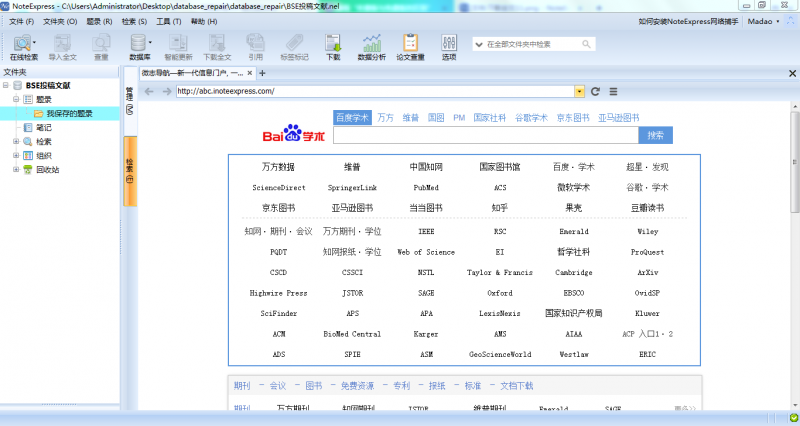
Task: Open the browser hamburger menu
Action: point(613,91)
